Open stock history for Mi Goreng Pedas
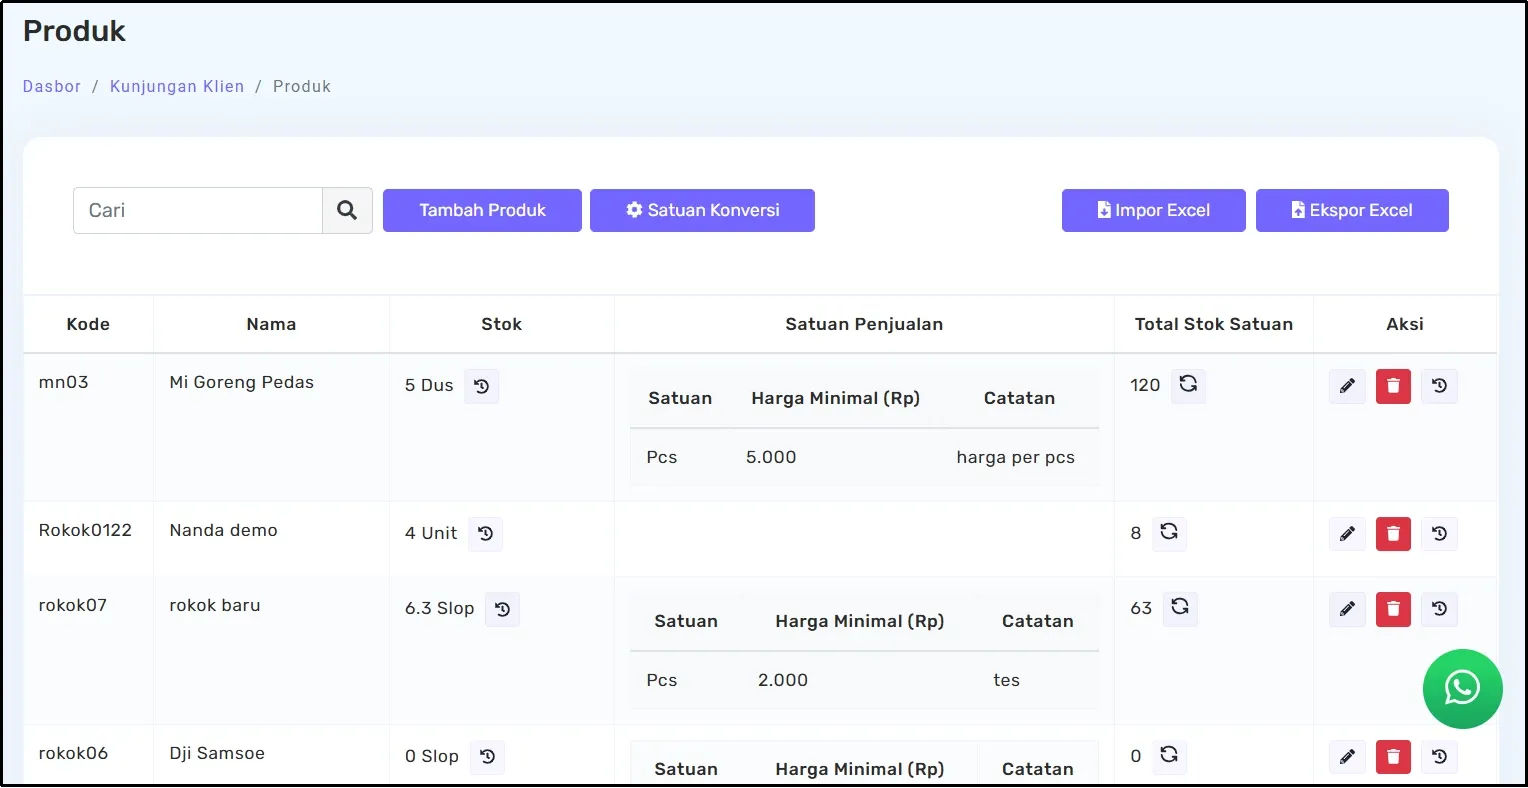 [x=482, y=386]
